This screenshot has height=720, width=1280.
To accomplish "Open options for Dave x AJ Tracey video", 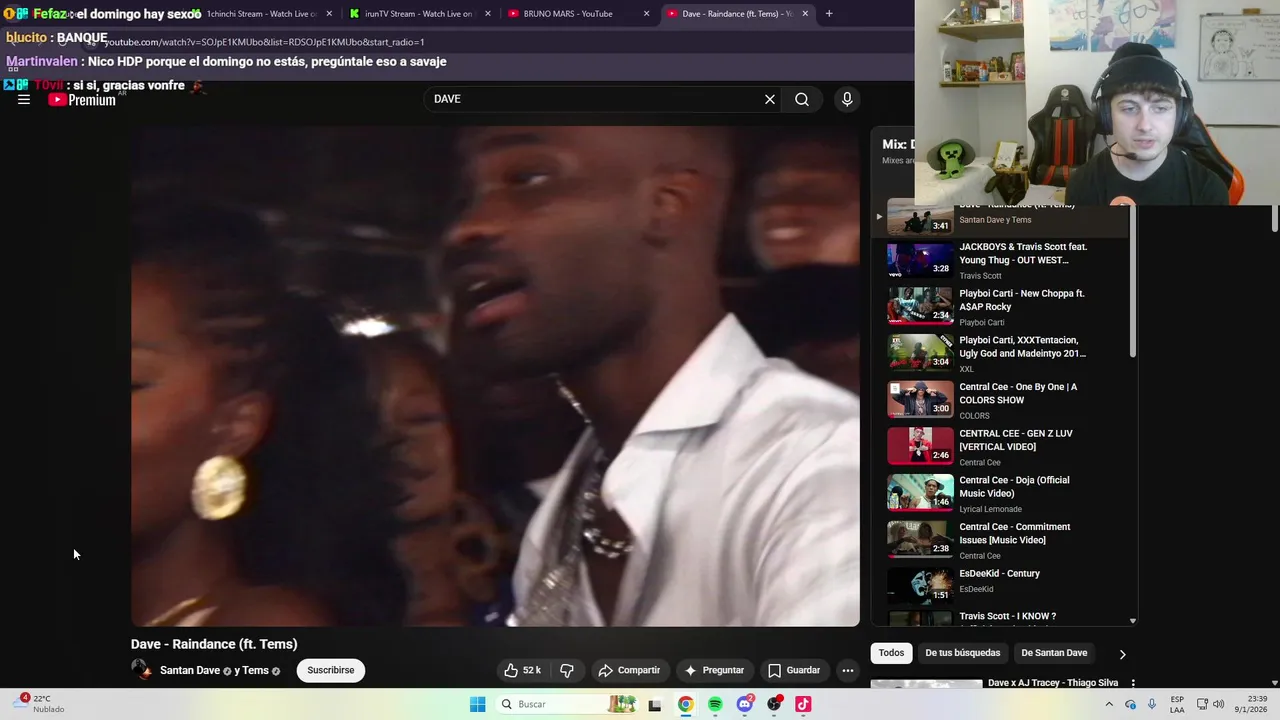I will (x=1133, y=683).
